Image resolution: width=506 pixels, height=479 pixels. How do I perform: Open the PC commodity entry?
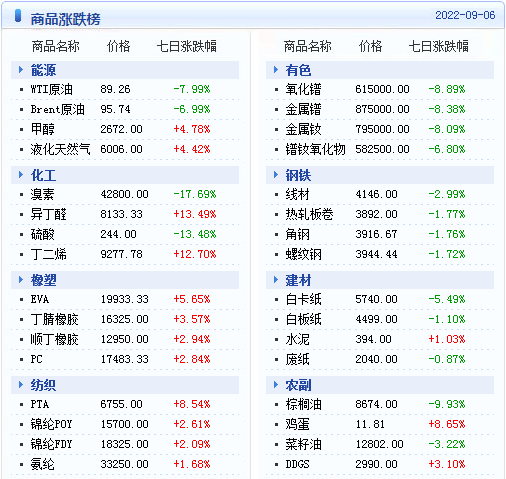(x=37, y=359)
